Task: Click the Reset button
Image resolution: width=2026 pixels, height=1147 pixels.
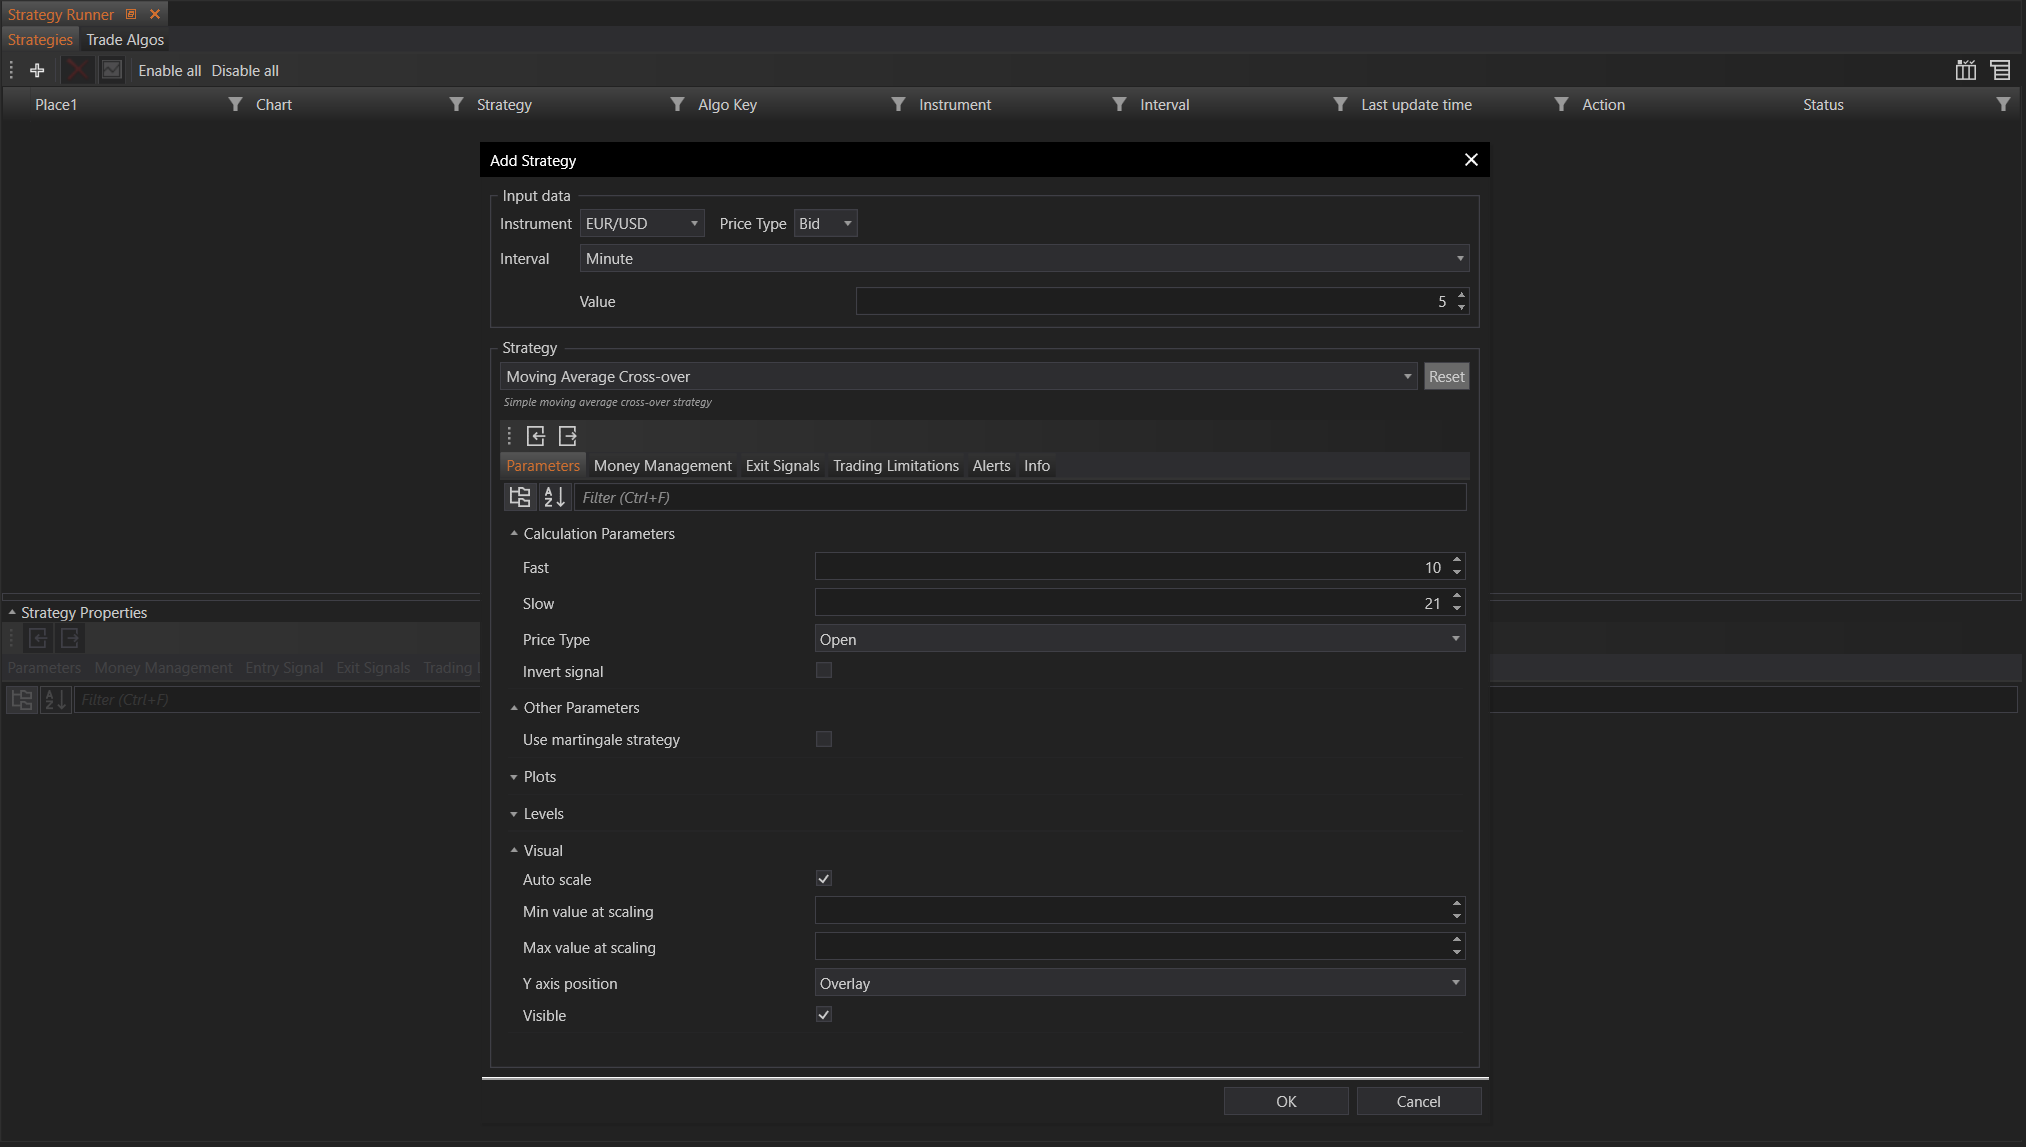Action: click(1446, 377)
